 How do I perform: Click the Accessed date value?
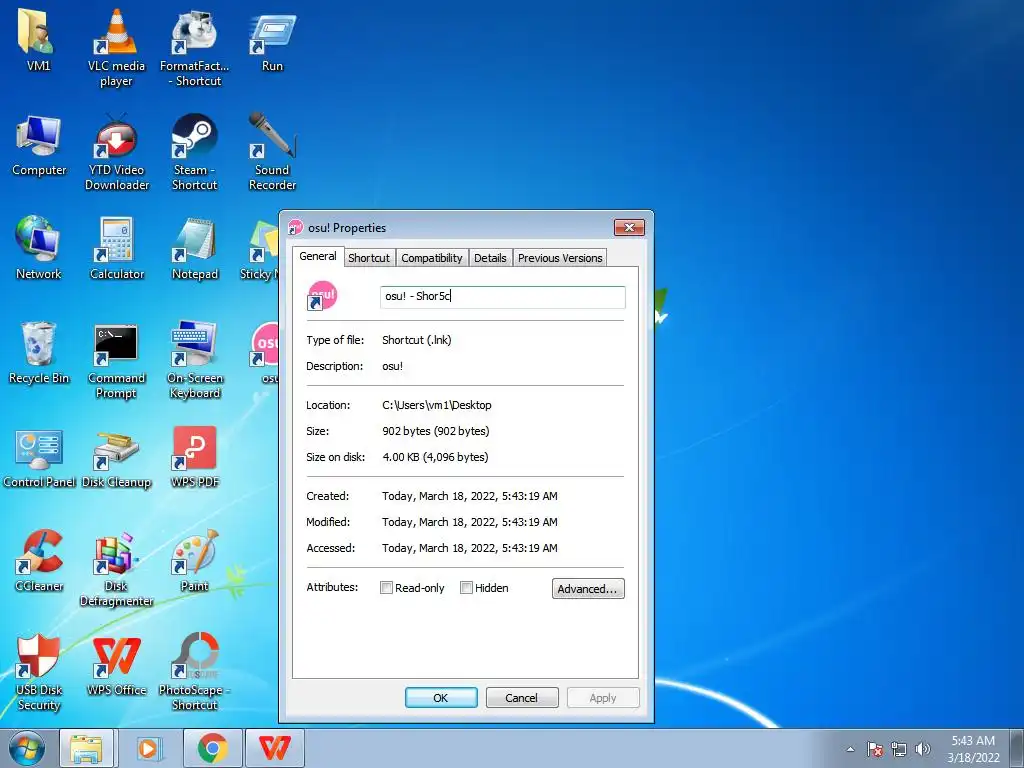click(x=470, y=549)
